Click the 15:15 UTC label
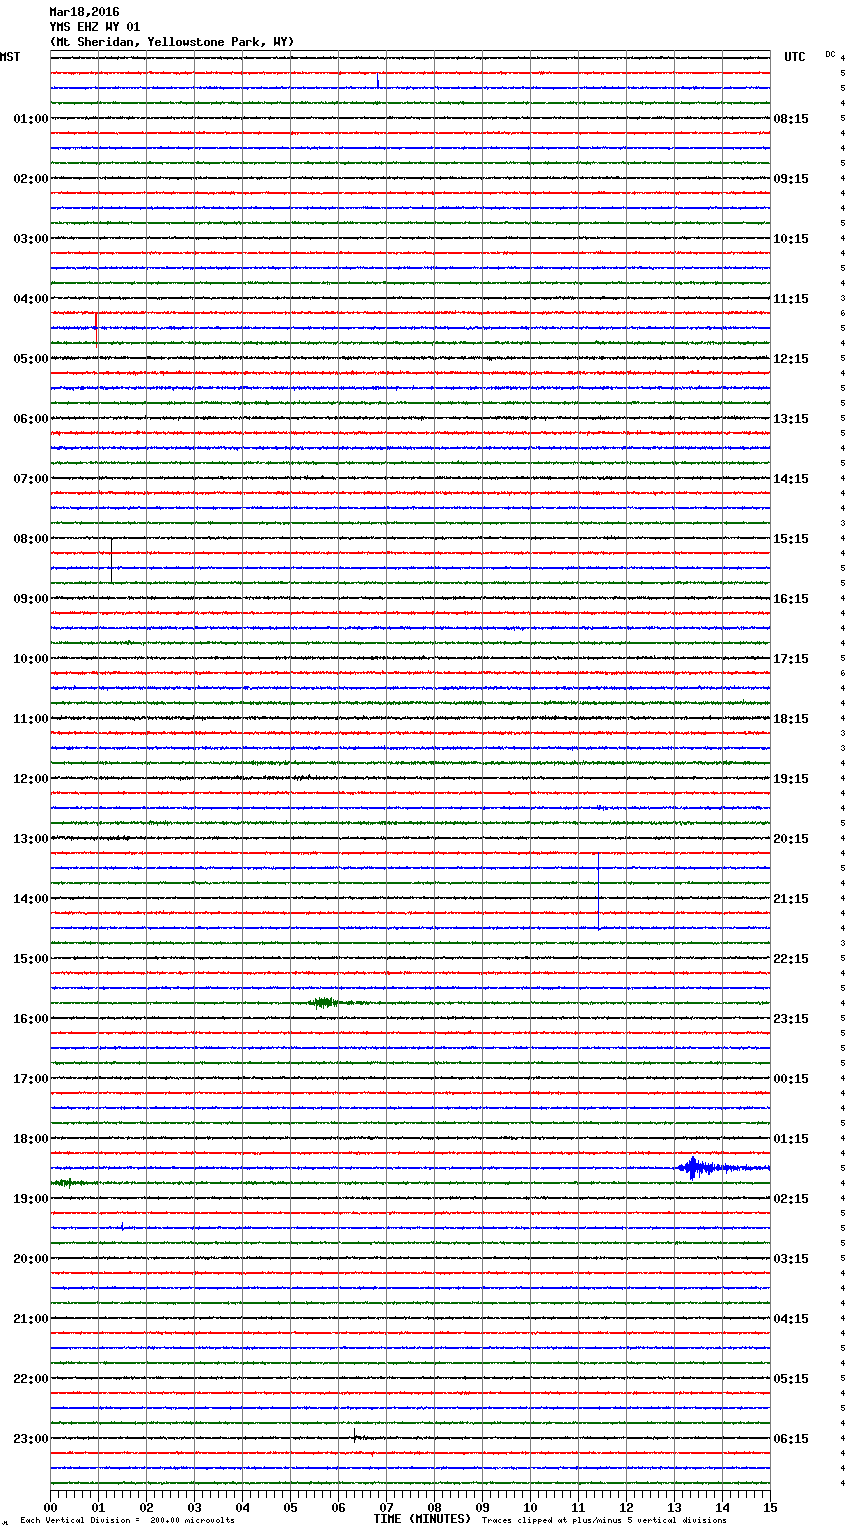This screenshot has width=850, height=1534. (x=791, y=539)
